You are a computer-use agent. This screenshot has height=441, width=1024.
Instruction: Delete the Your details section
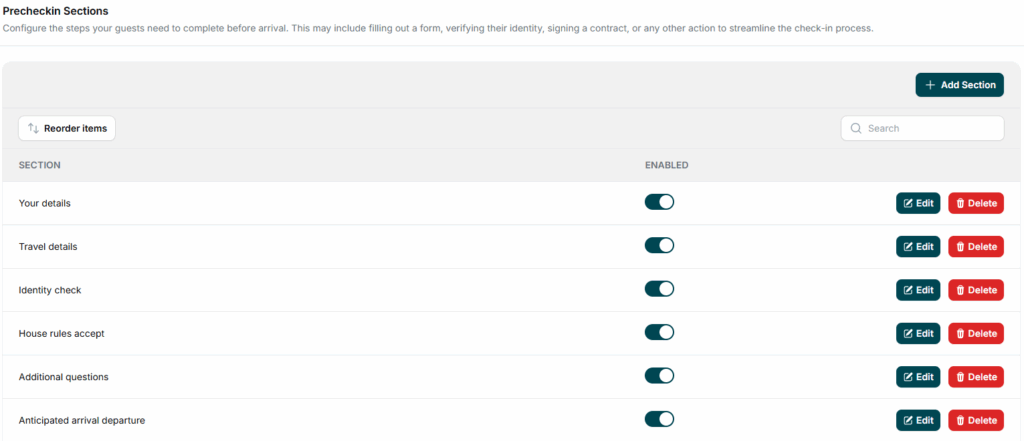point(975,203)
